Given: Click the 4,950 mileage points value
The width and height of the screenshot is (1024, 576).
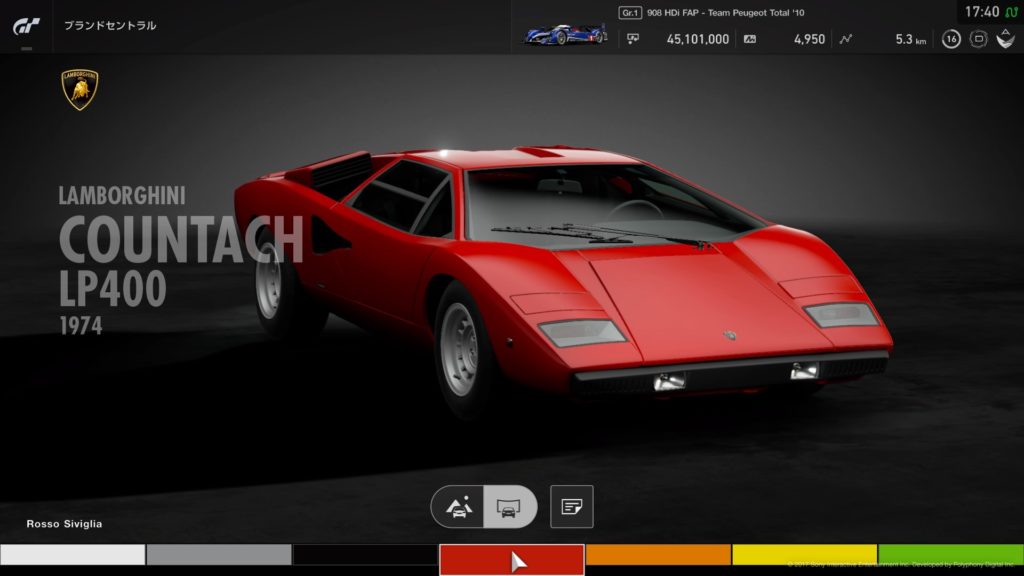Looking at the screenshot, I should (x=809, y=39).
